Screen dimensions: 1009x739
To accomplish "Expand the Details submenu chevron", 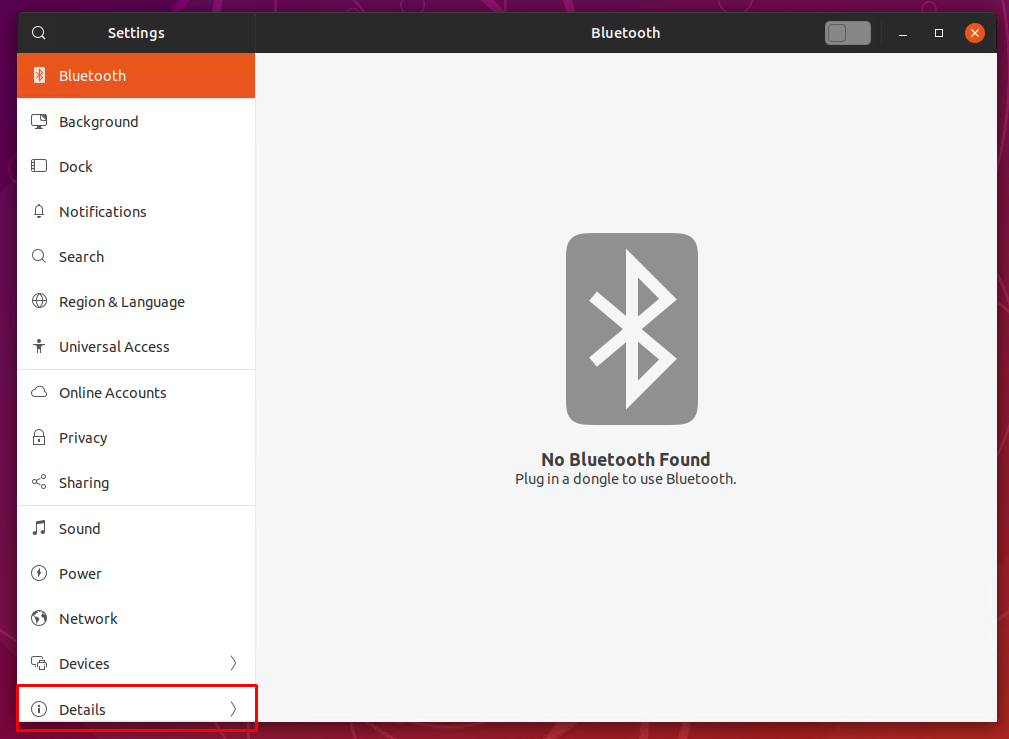I will pyautogui.click(x=233, y=709).
